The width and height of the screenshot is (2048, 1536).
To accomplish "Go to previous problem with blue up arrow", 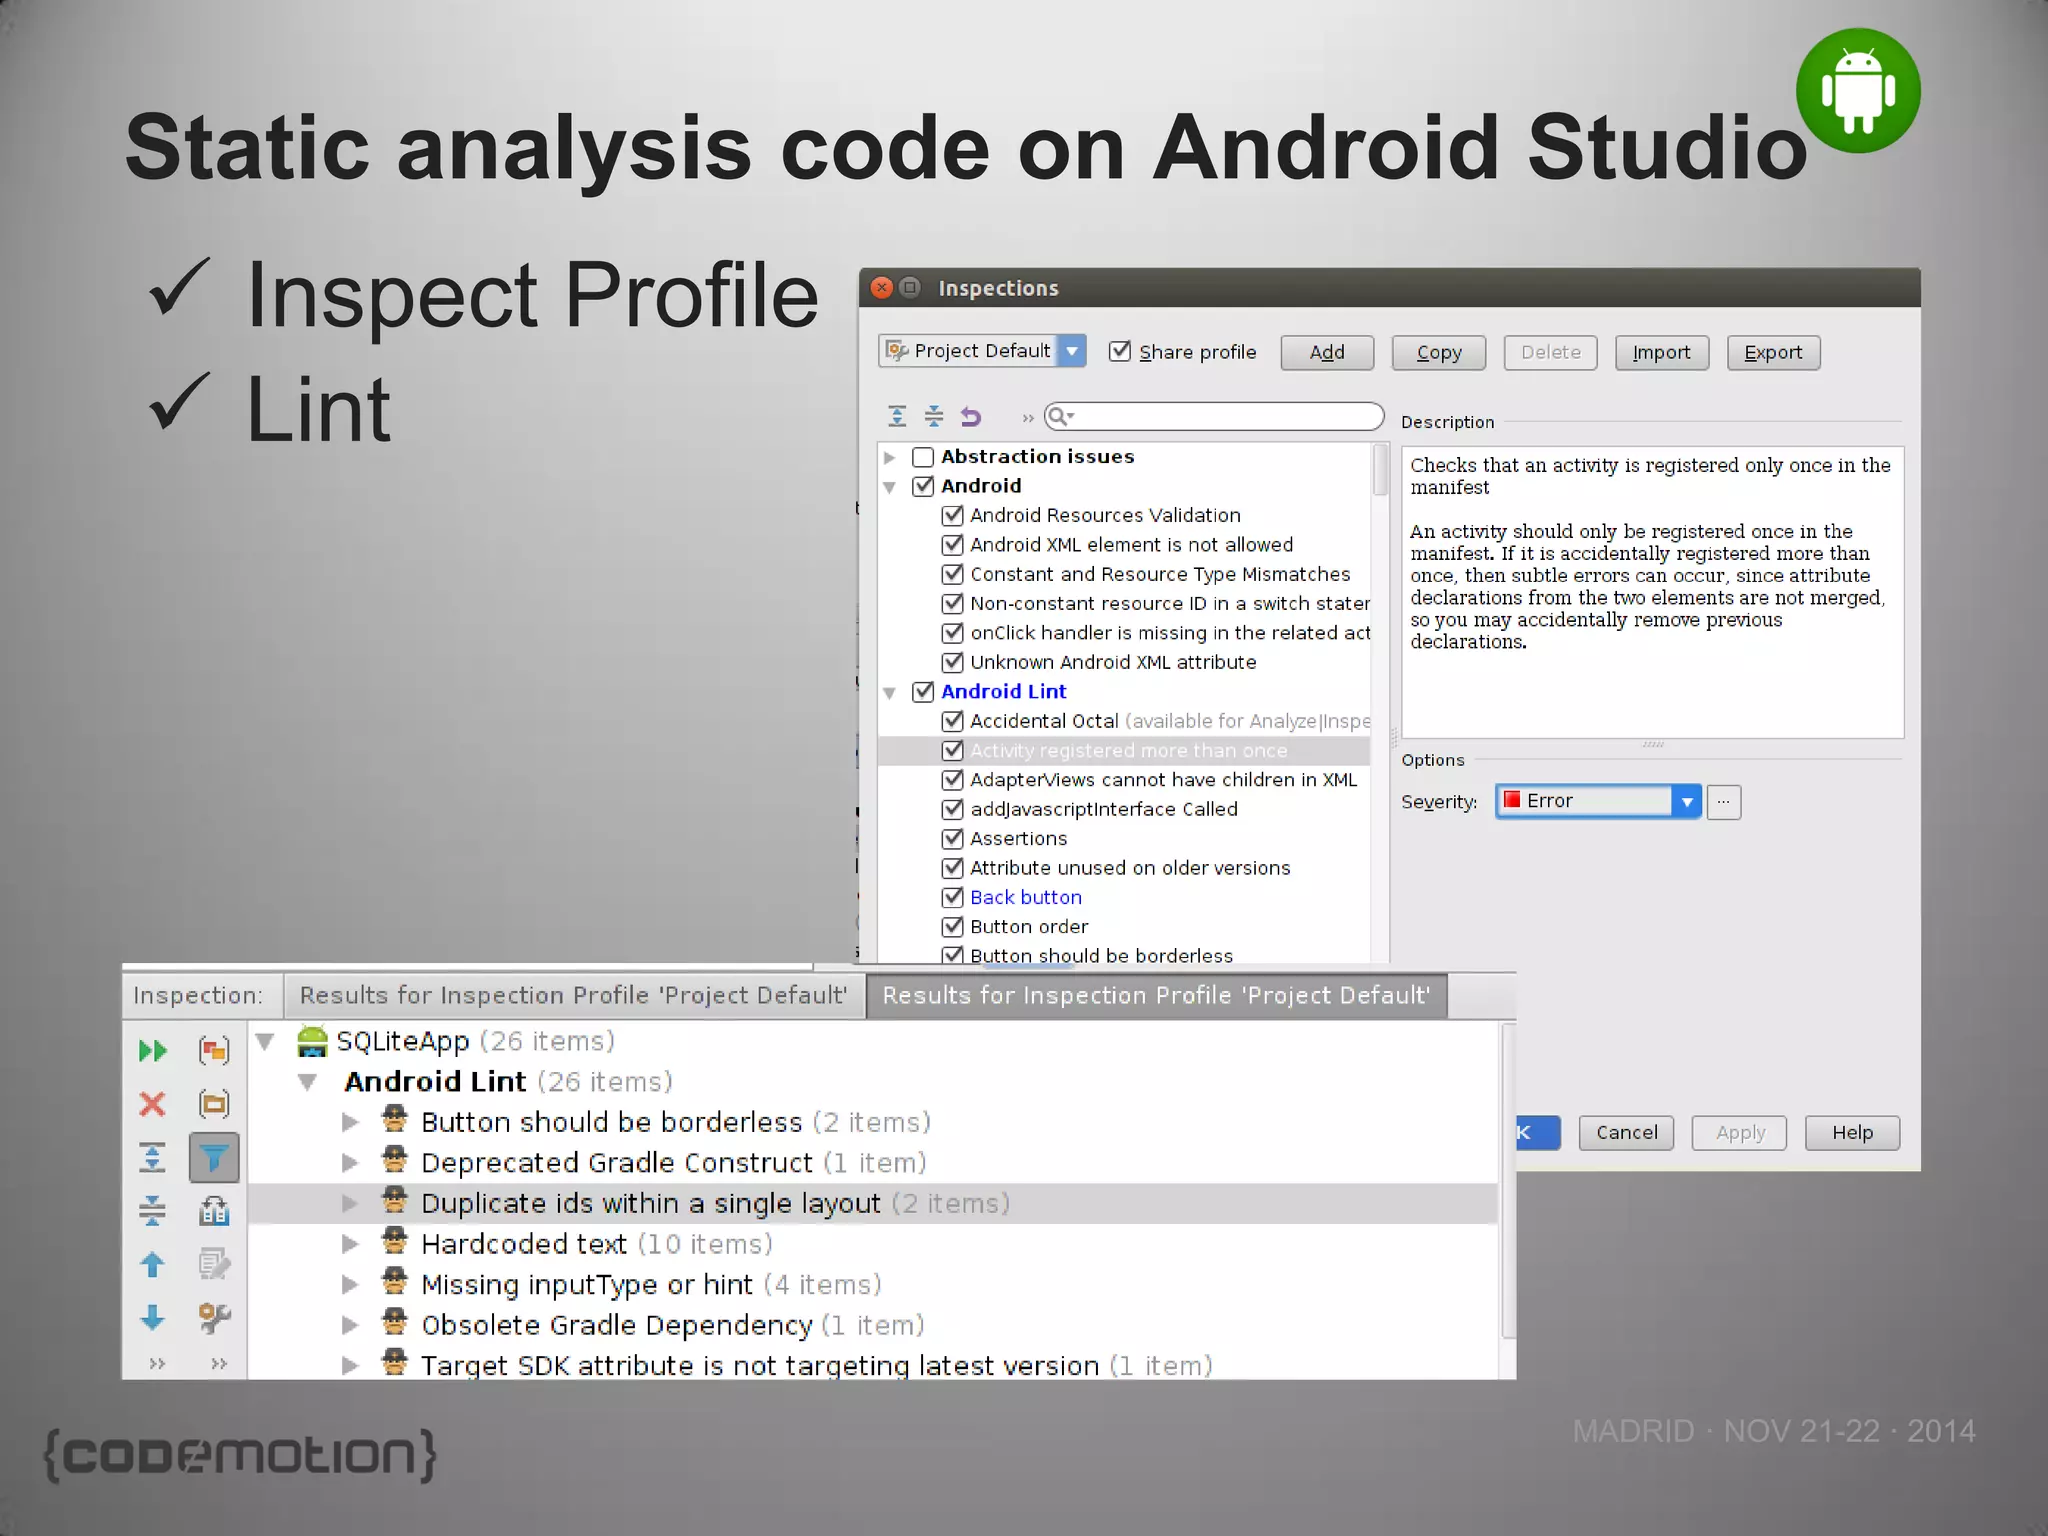I will pyautogui.click(x=152, y=1265).
